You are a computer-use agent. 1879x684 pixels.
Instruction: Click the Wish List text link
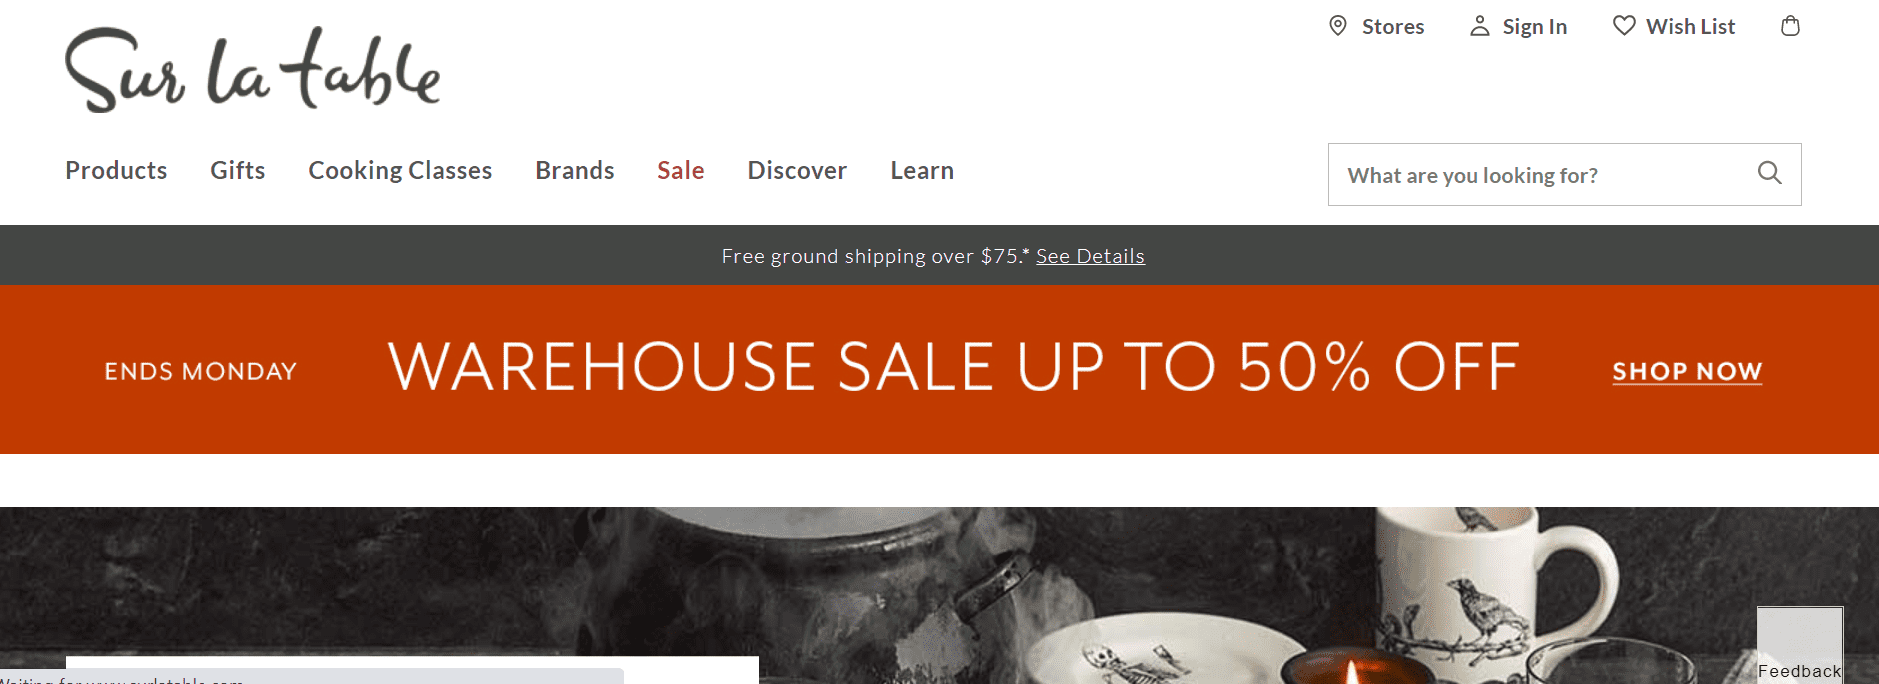pyautogui.click(x=1690, y=27)
